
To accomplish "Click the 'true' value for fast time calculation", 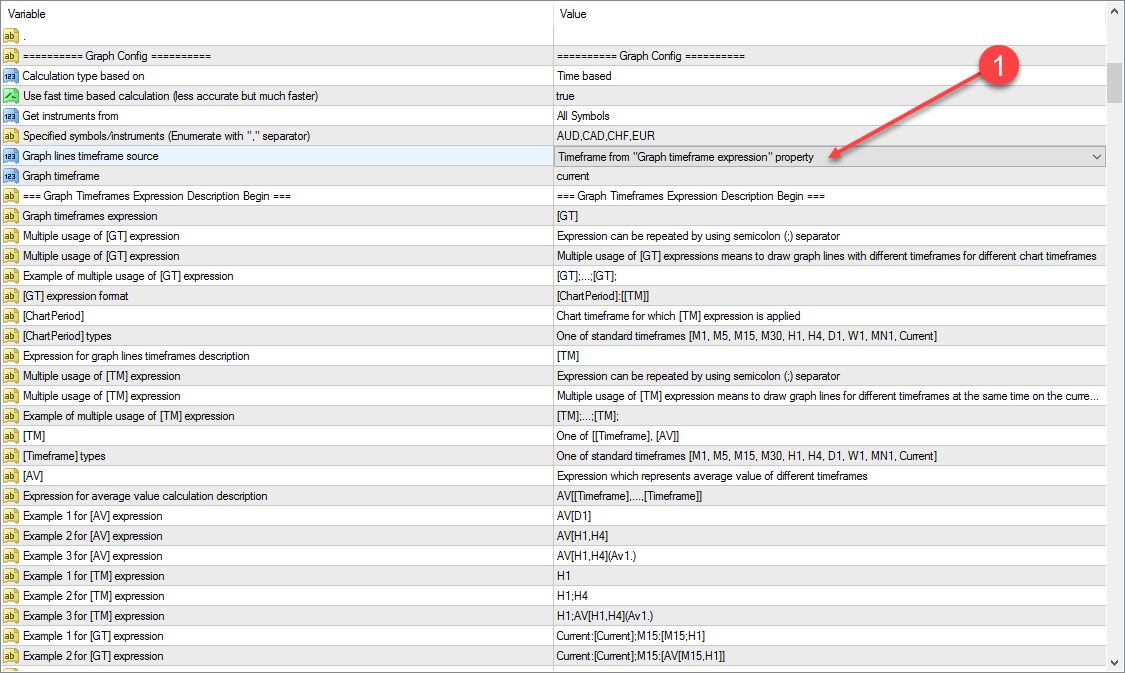I will 566,96.
